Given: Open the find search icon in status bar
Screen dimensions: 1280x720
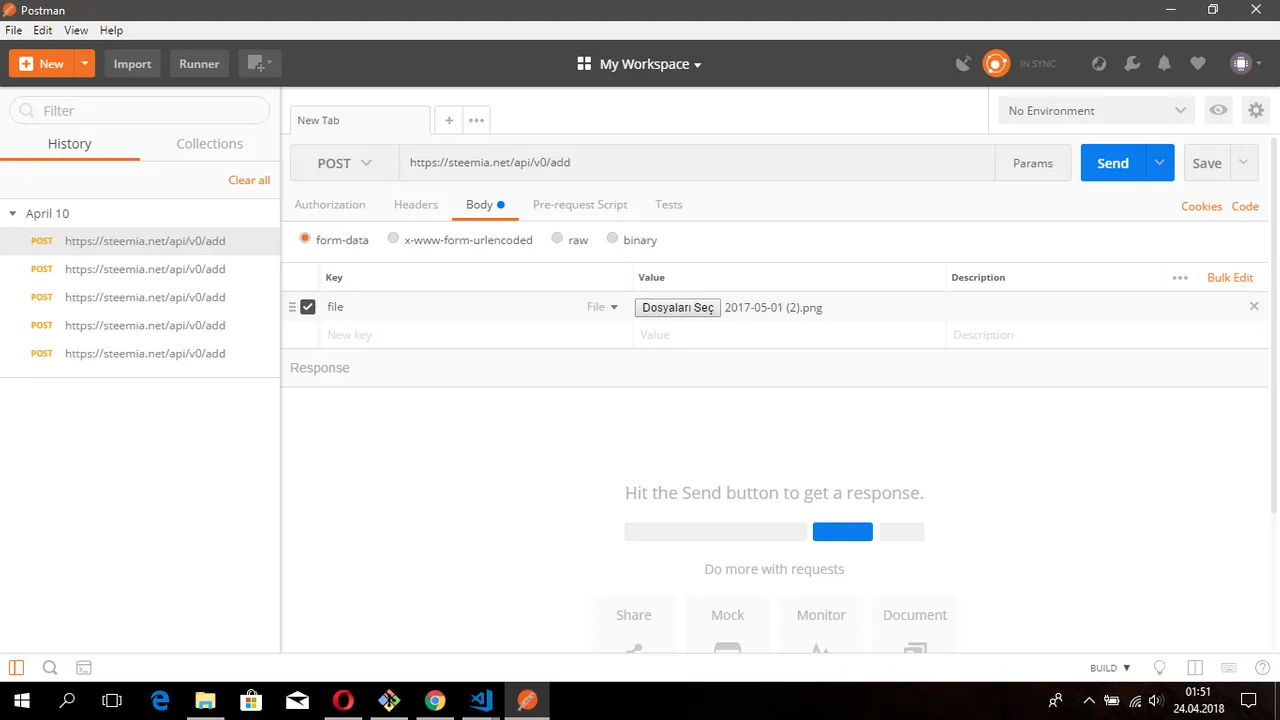Looking at the screenshot, I should (50, 668).
